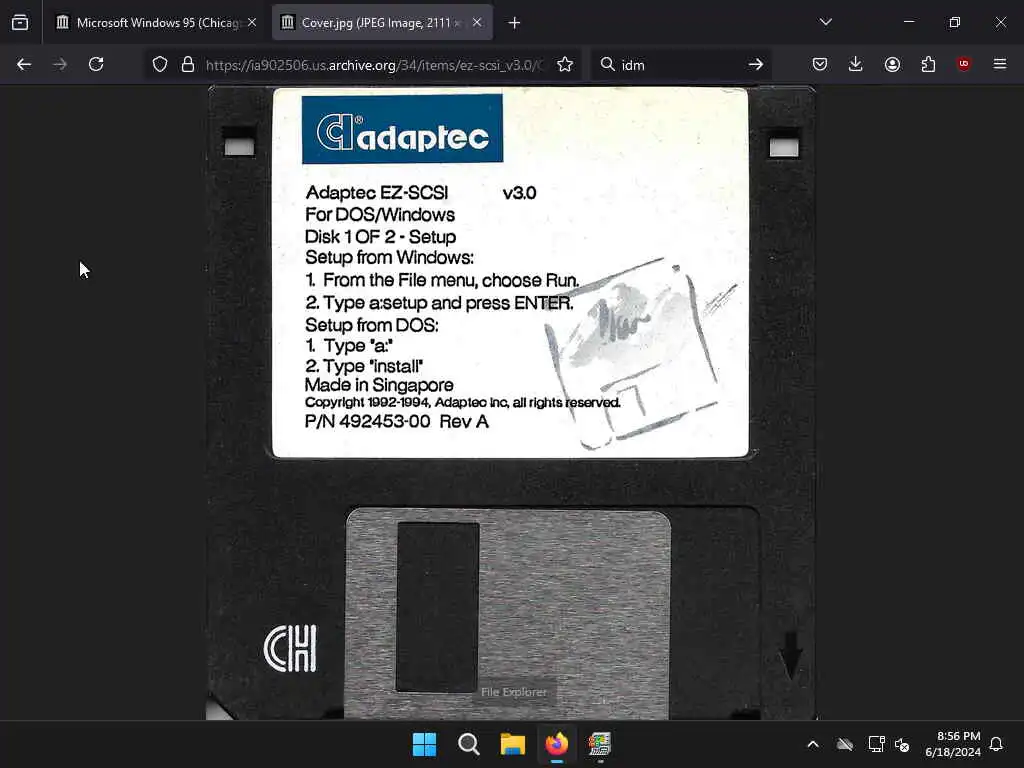Save page to Pocket
Image resolution: width=1024 pixels, height=768 pixels.
[820, 64]
